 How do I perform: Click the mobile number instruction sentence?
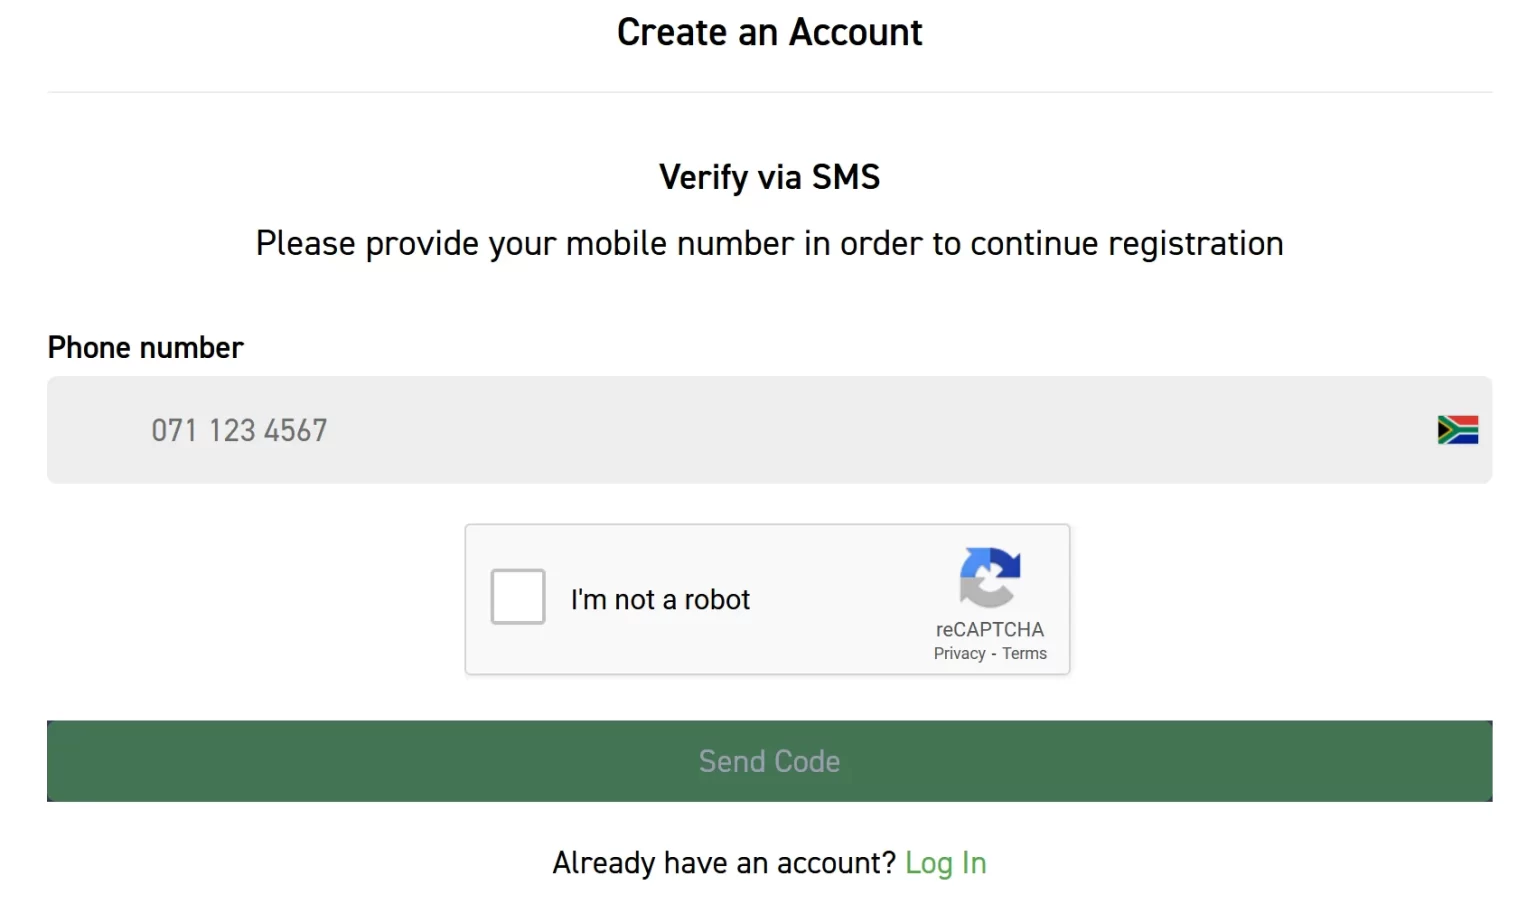pos(769,243)
